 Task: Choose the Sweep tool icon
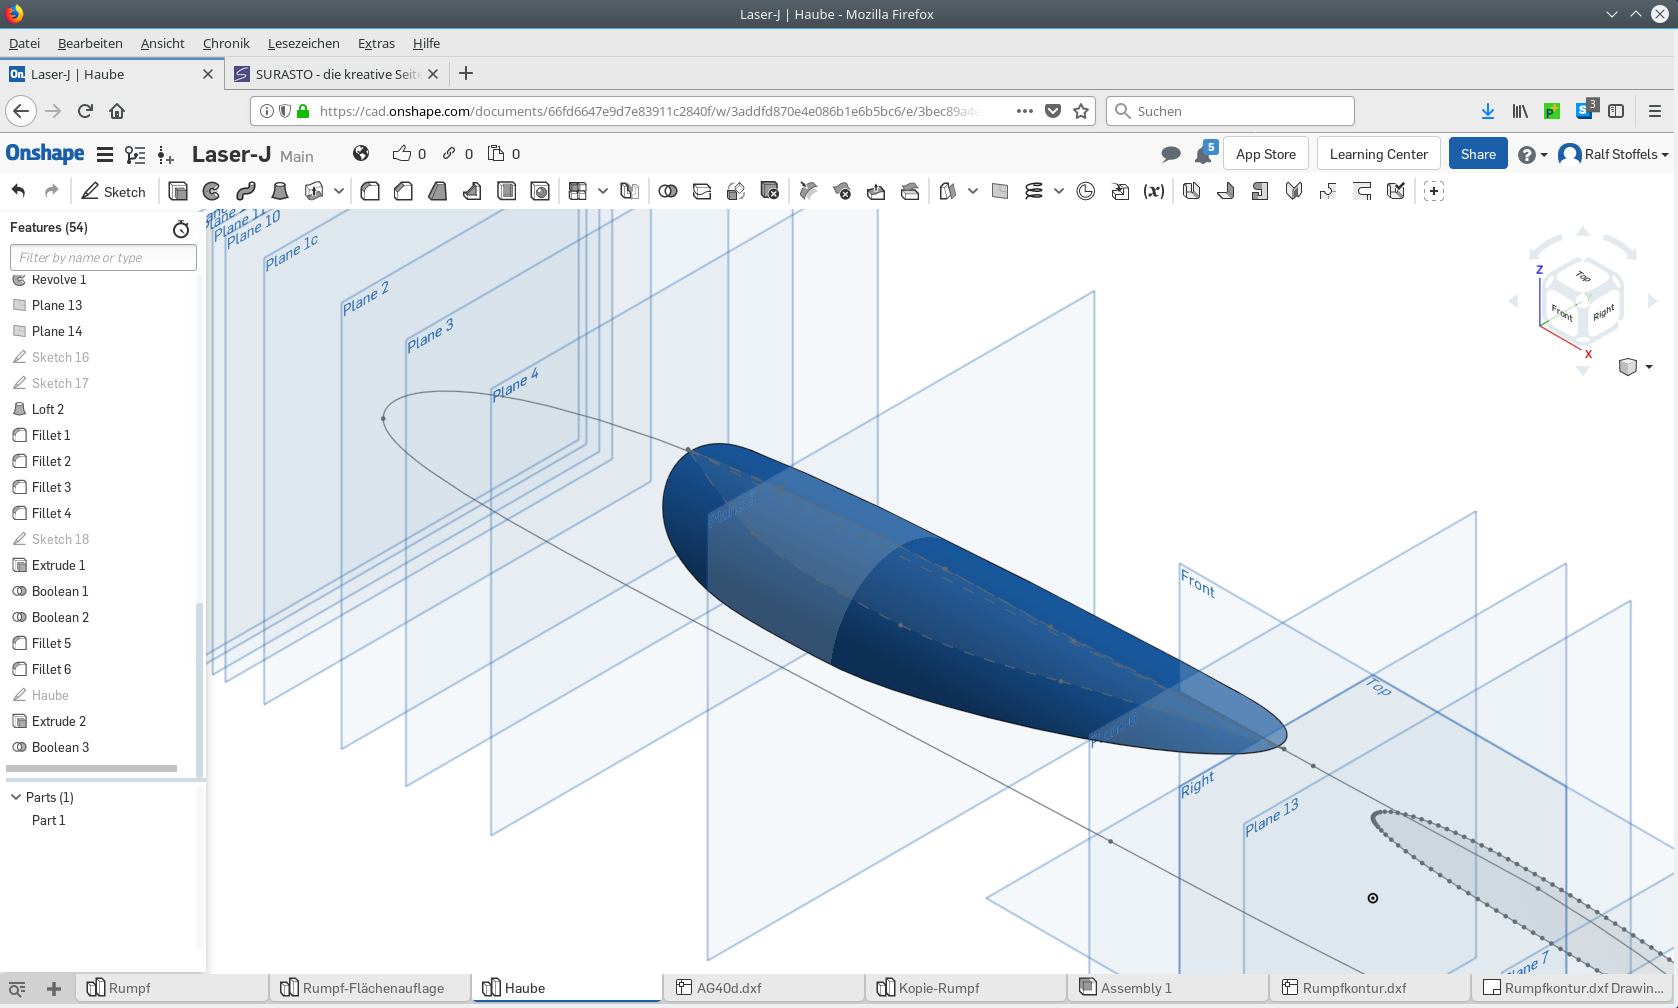(x=246, y=191)
